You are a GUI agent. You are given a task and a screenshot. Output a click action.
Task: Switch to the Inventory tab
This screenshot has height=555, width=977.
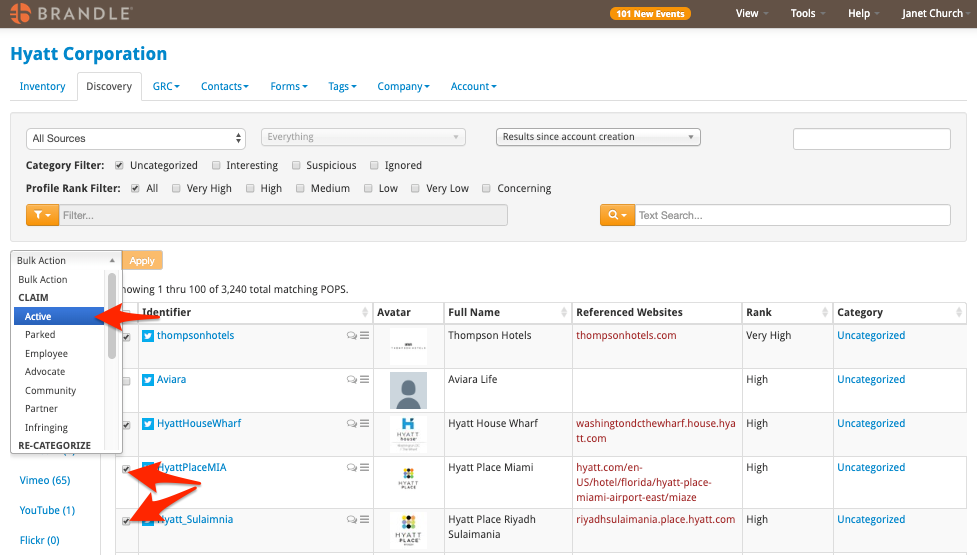(x=43, y=86)
